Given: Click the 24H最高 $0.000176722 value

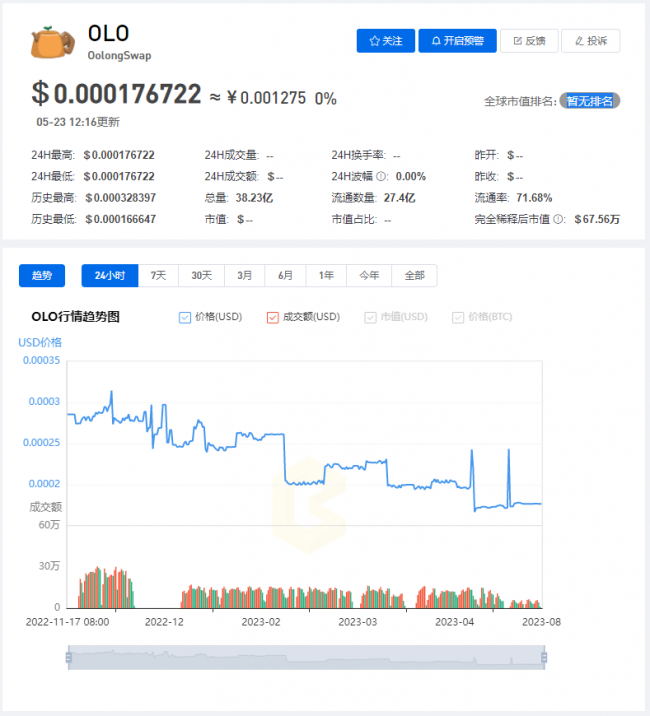Looking at the screenshot, I should tap(119, 155).
